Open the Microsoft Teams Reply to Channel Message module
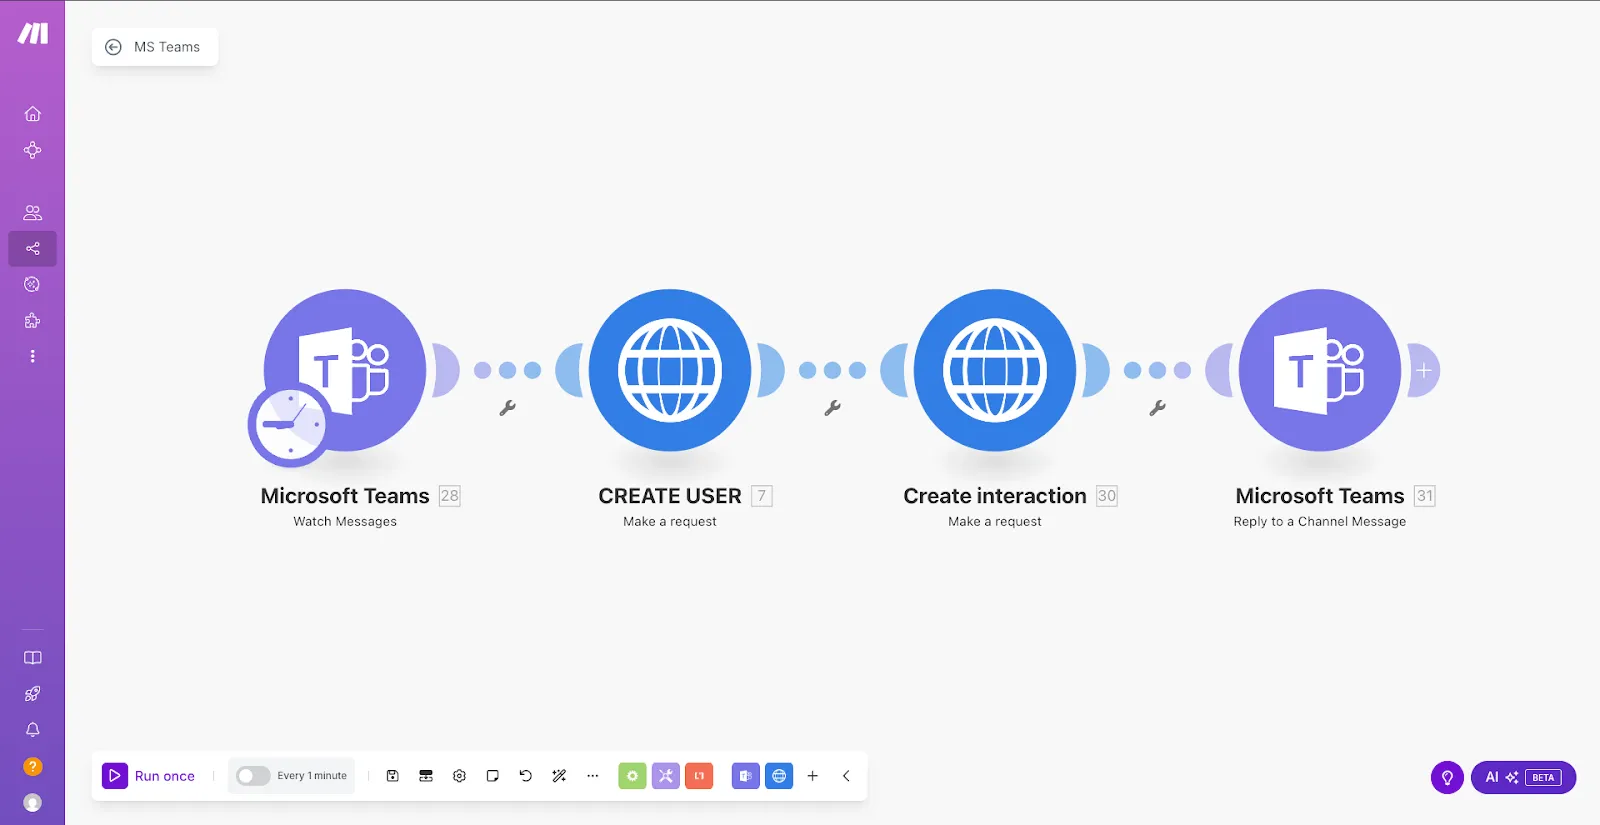Image resolution: width=1600 pixels, height=825 pixels. click(x=1320, y=370)
